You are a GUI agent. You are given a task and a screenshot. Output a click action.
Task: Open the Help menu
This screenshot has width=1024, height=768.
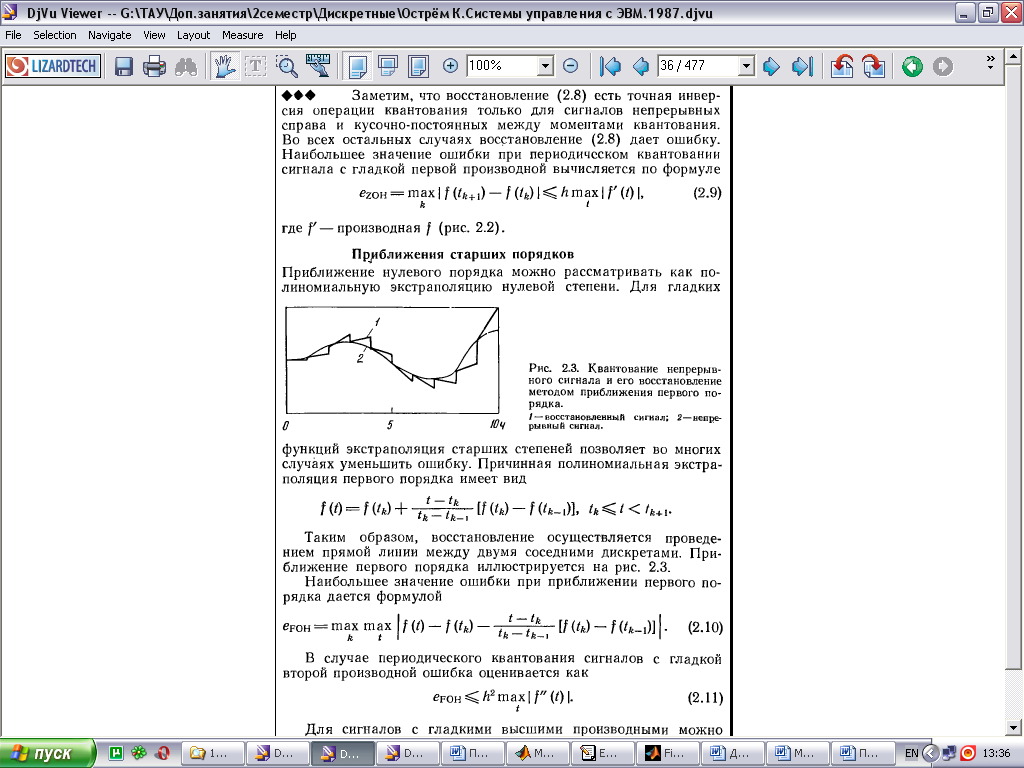tap(285, 35)
